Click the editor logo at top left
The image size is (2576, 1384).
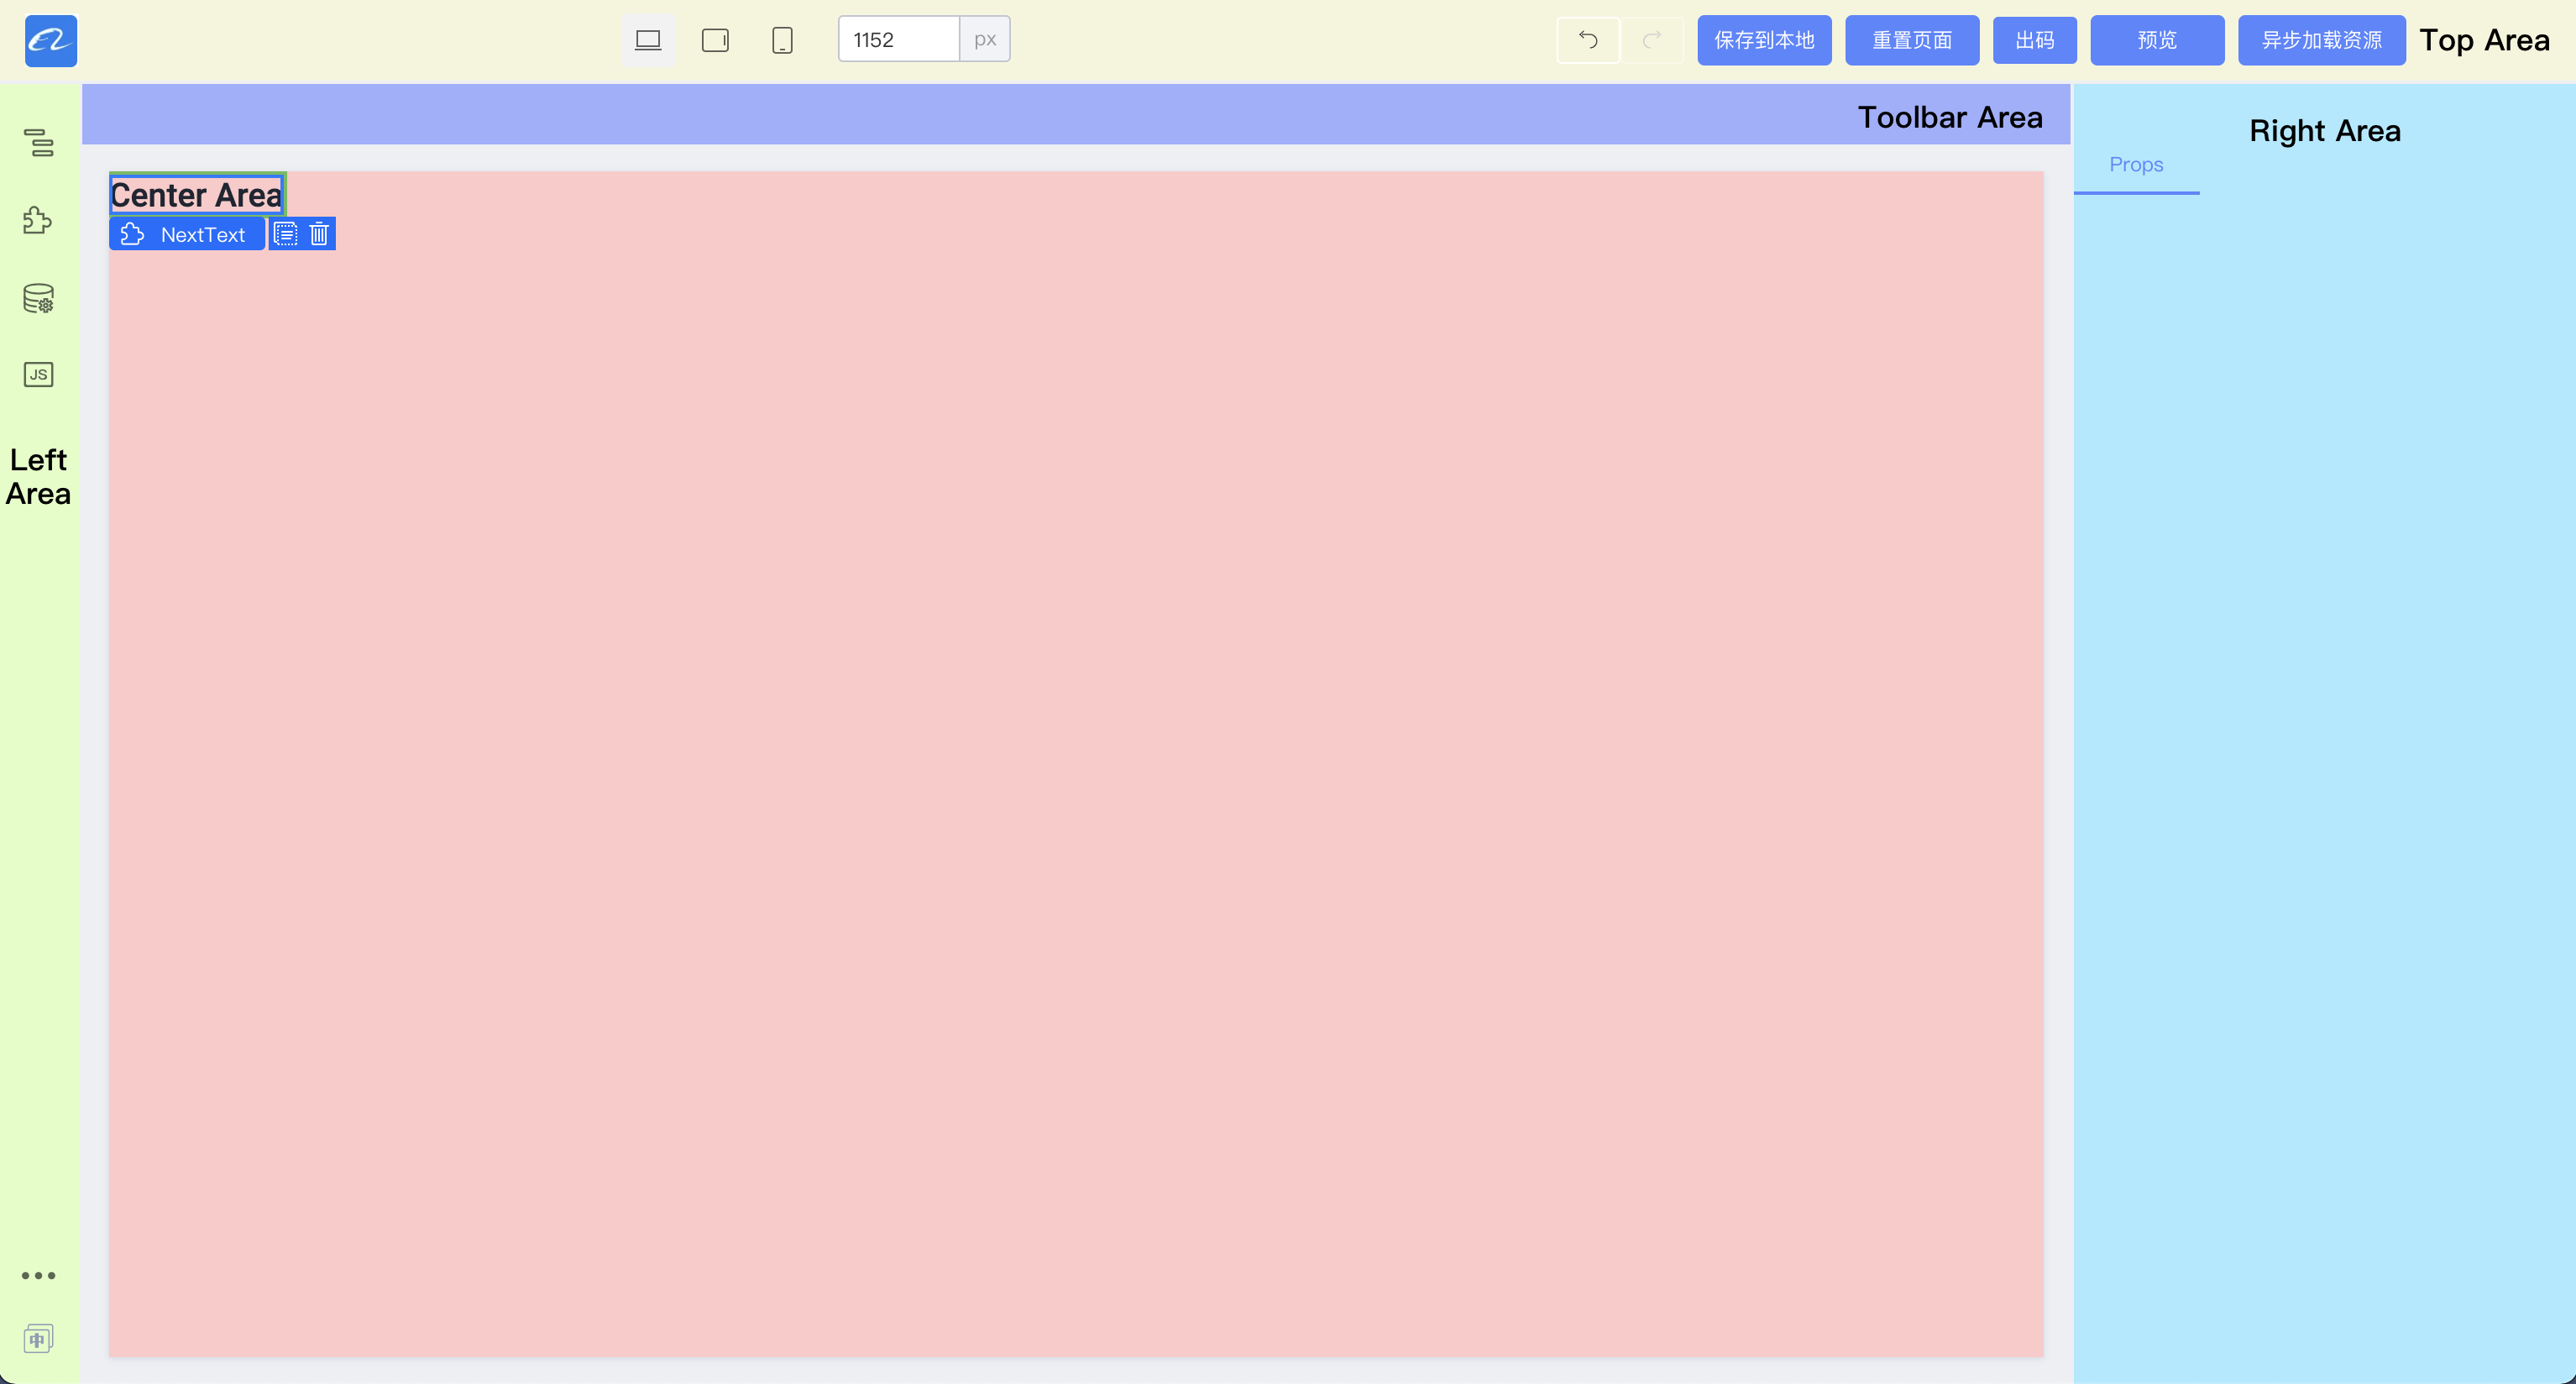click(49, 41)
